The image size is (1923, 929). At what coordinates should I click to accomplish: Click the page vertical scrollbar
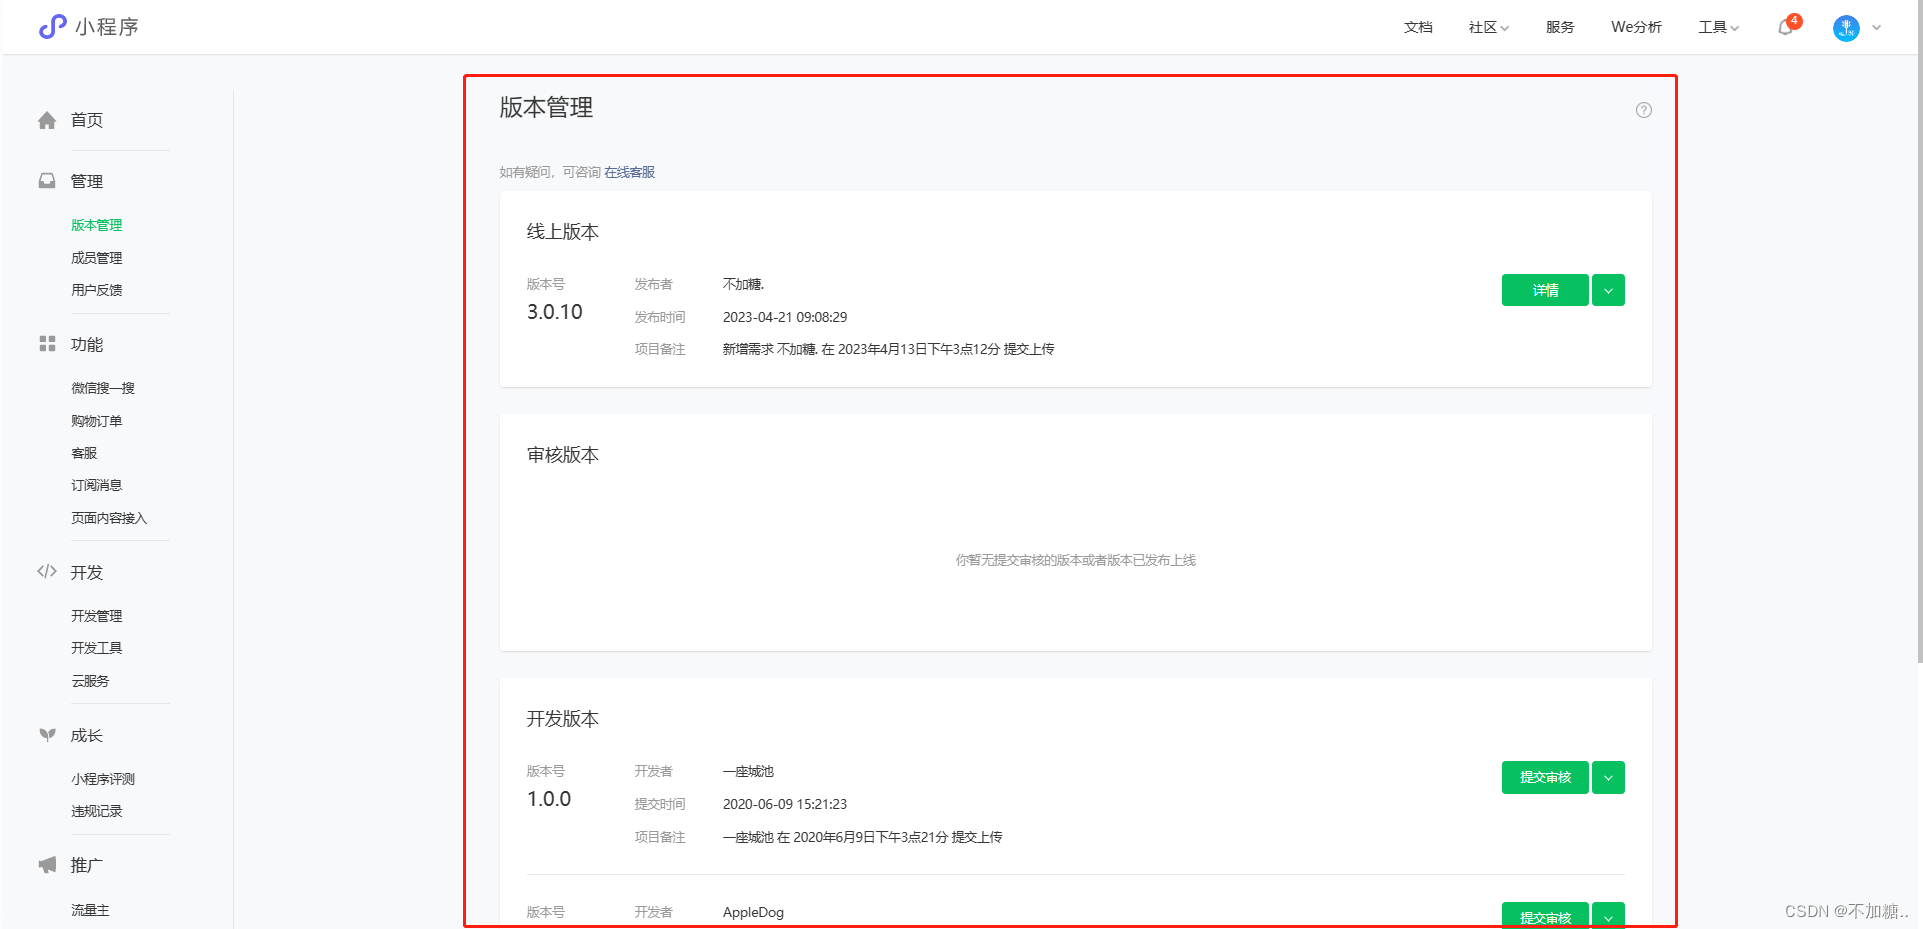coord(1918,400)
